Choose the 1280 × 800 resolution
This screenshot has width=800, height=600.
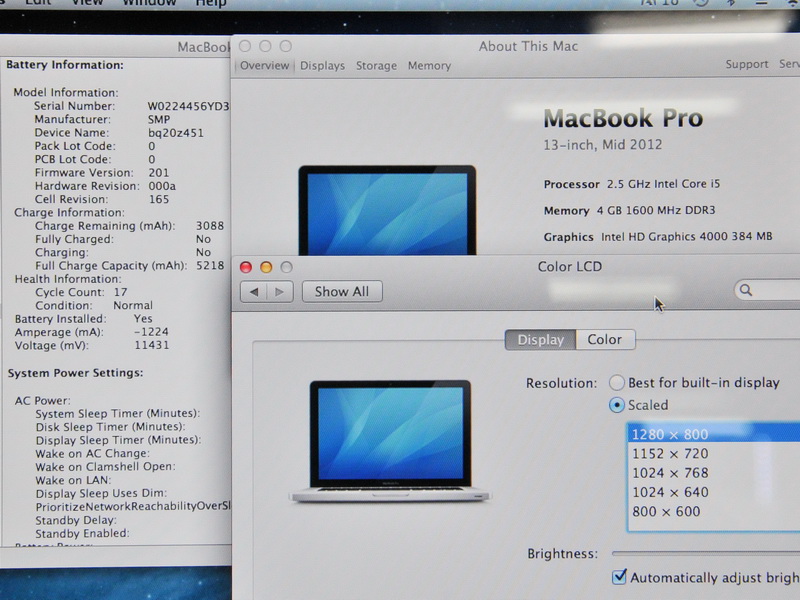[x=714, y=434]
